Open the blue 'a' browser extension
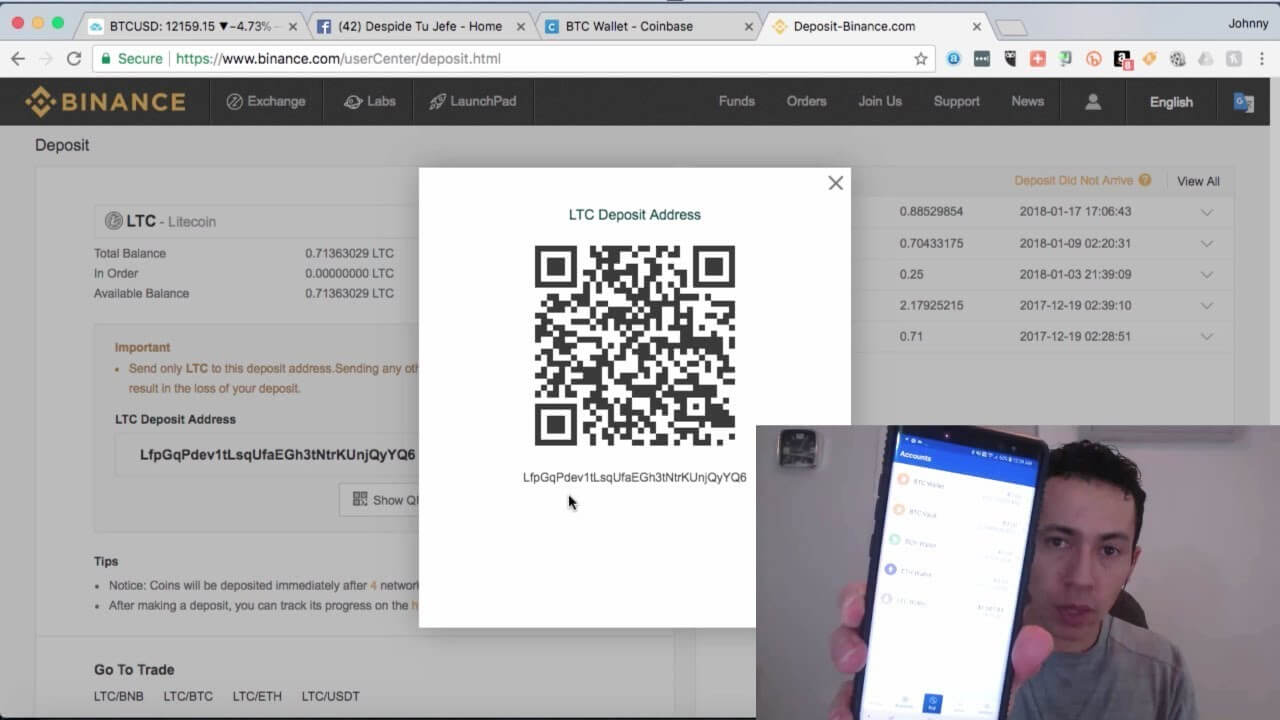Screen dimensions: 1280x720 coord(954,59)
